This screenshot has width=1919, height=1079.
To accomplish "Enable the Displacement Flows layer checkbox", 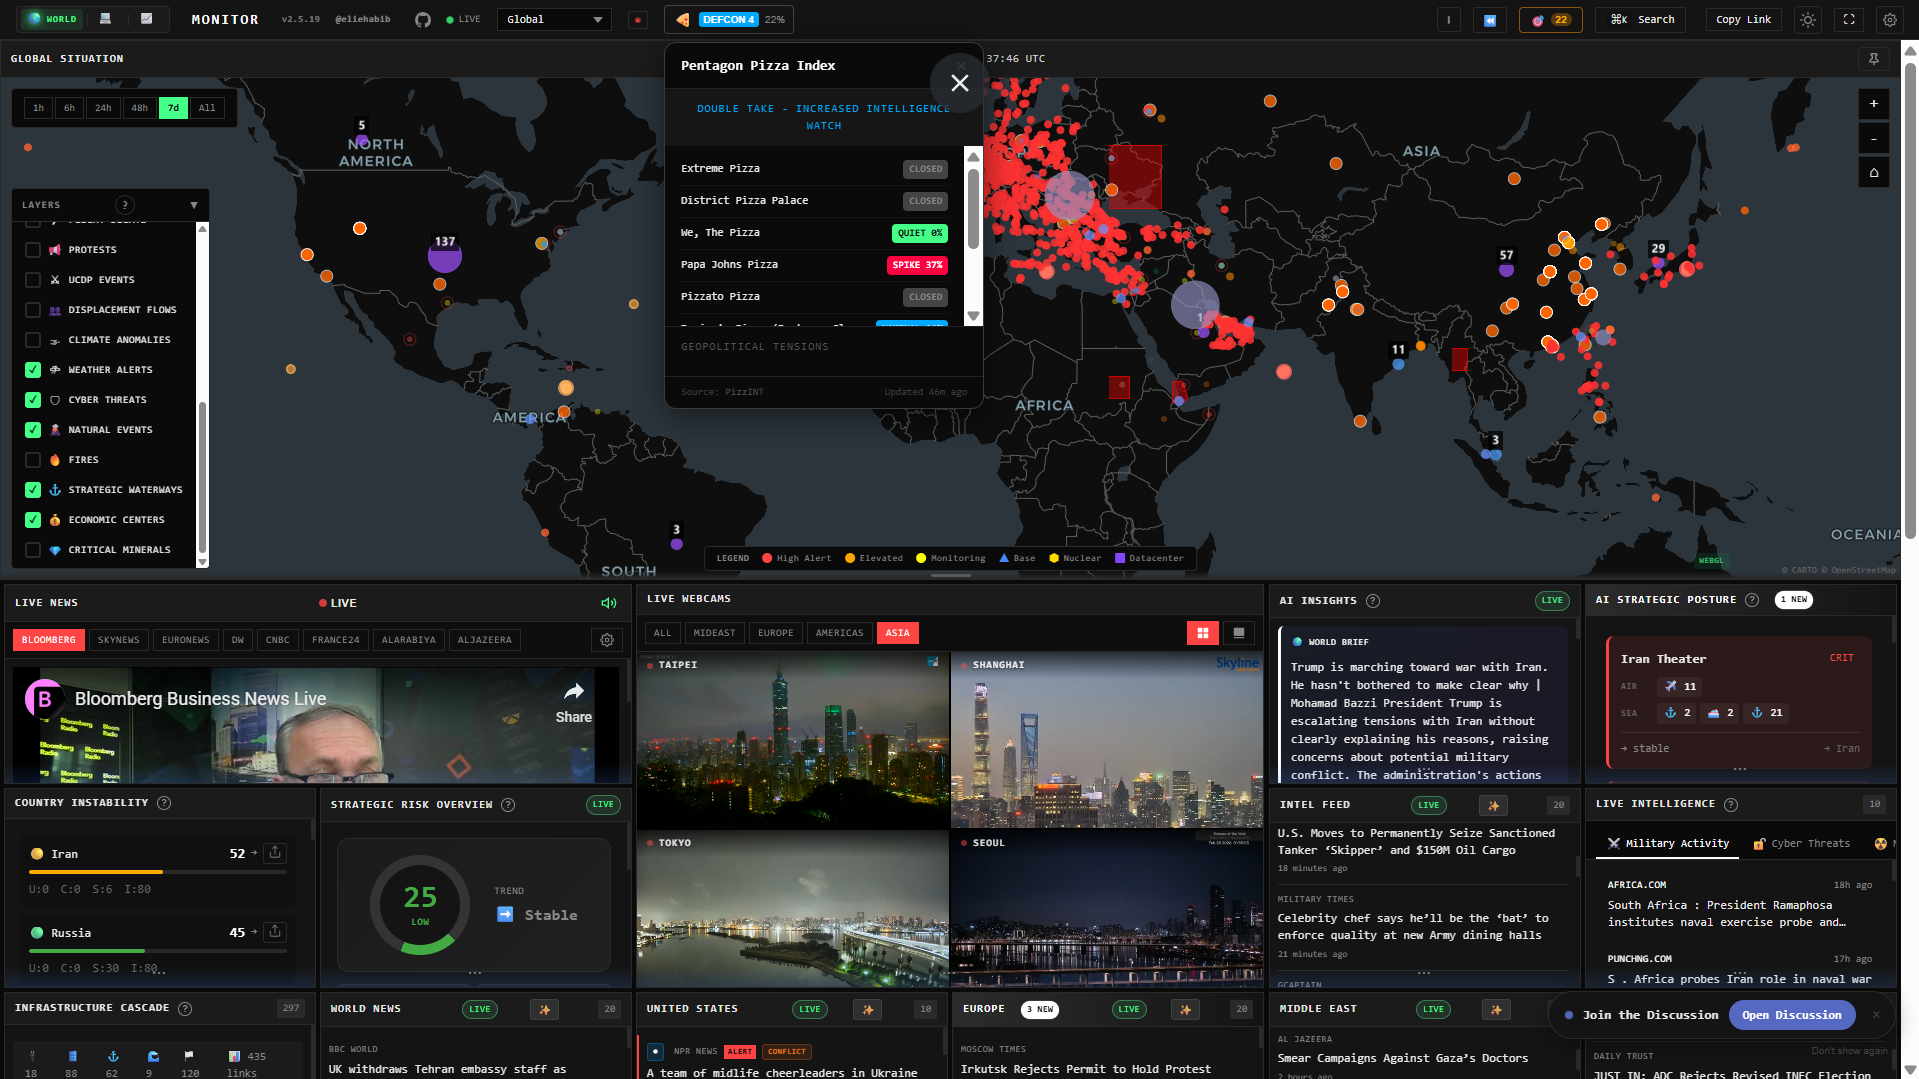I will (33, 310).
